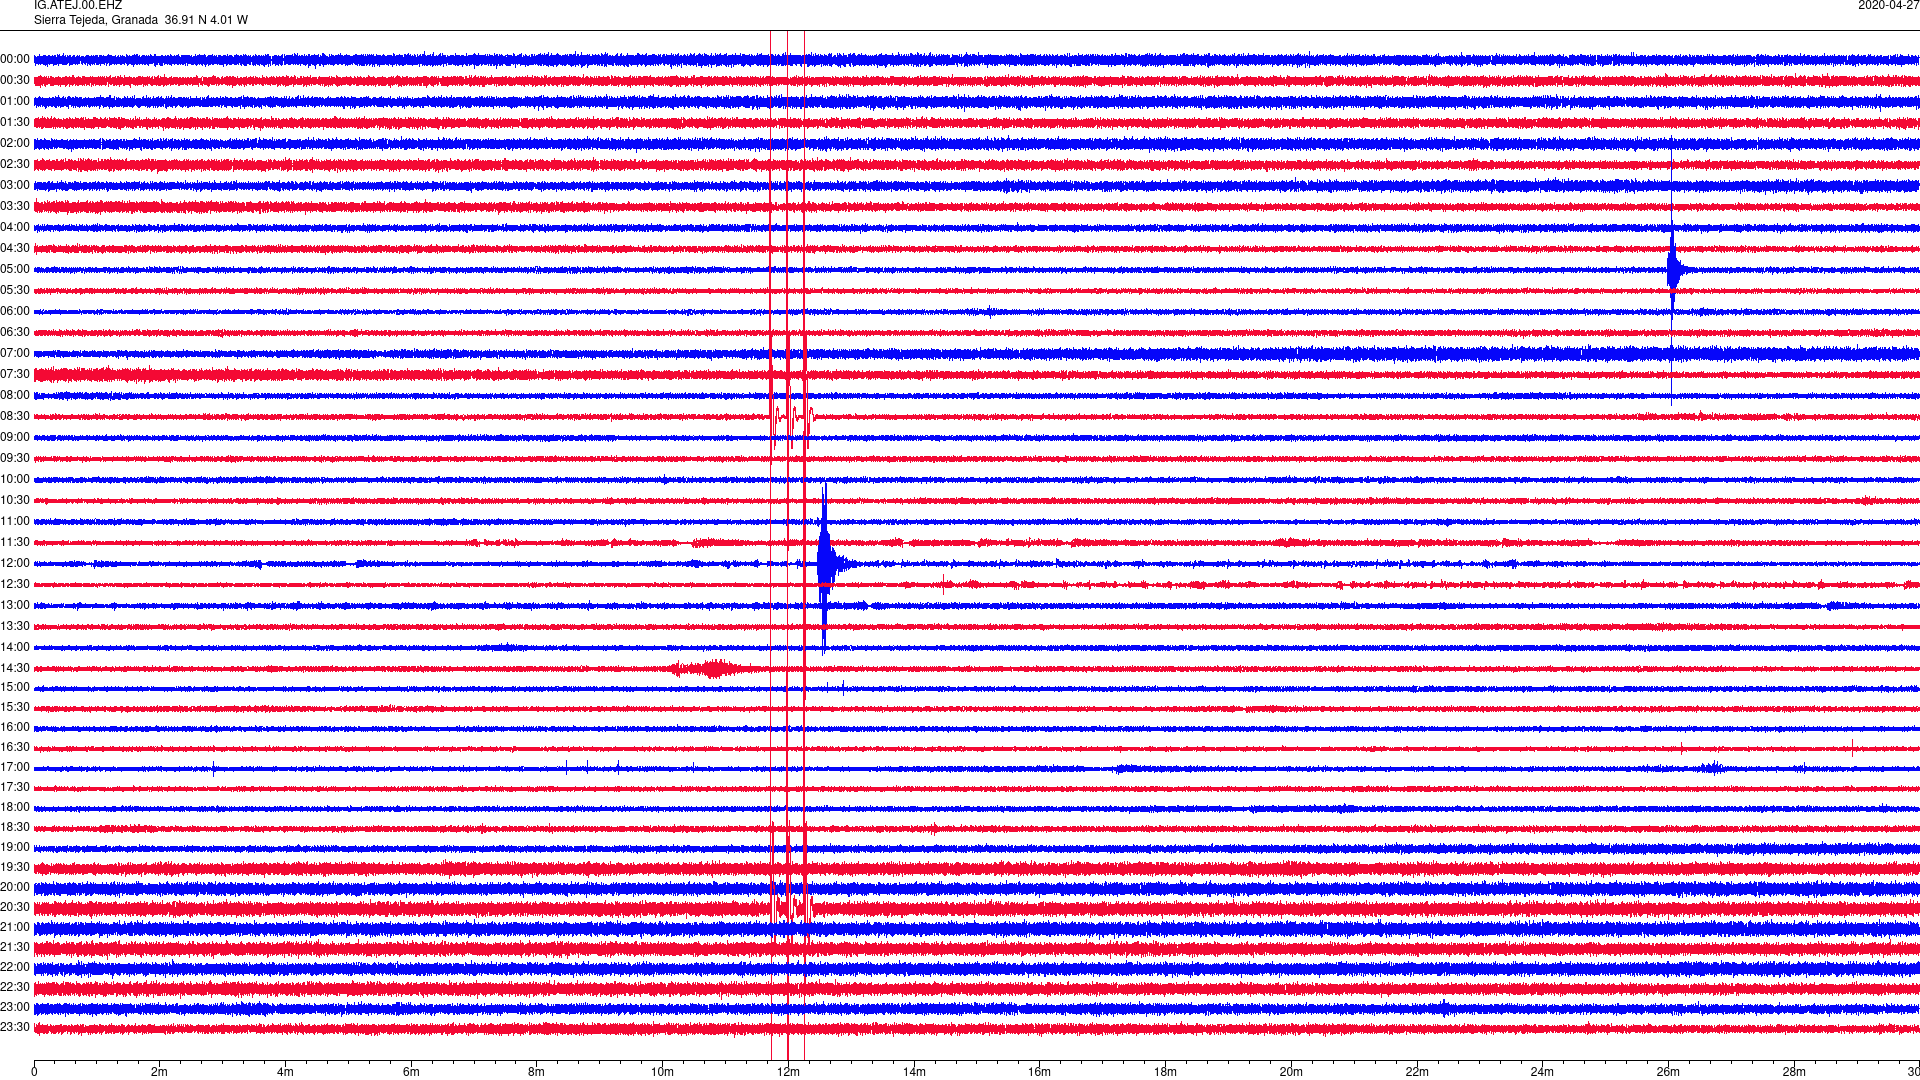The image size is (1920, 1080).
Task: Click the blue seismic event on 05:00 trace
Action: click(1673, 270)
